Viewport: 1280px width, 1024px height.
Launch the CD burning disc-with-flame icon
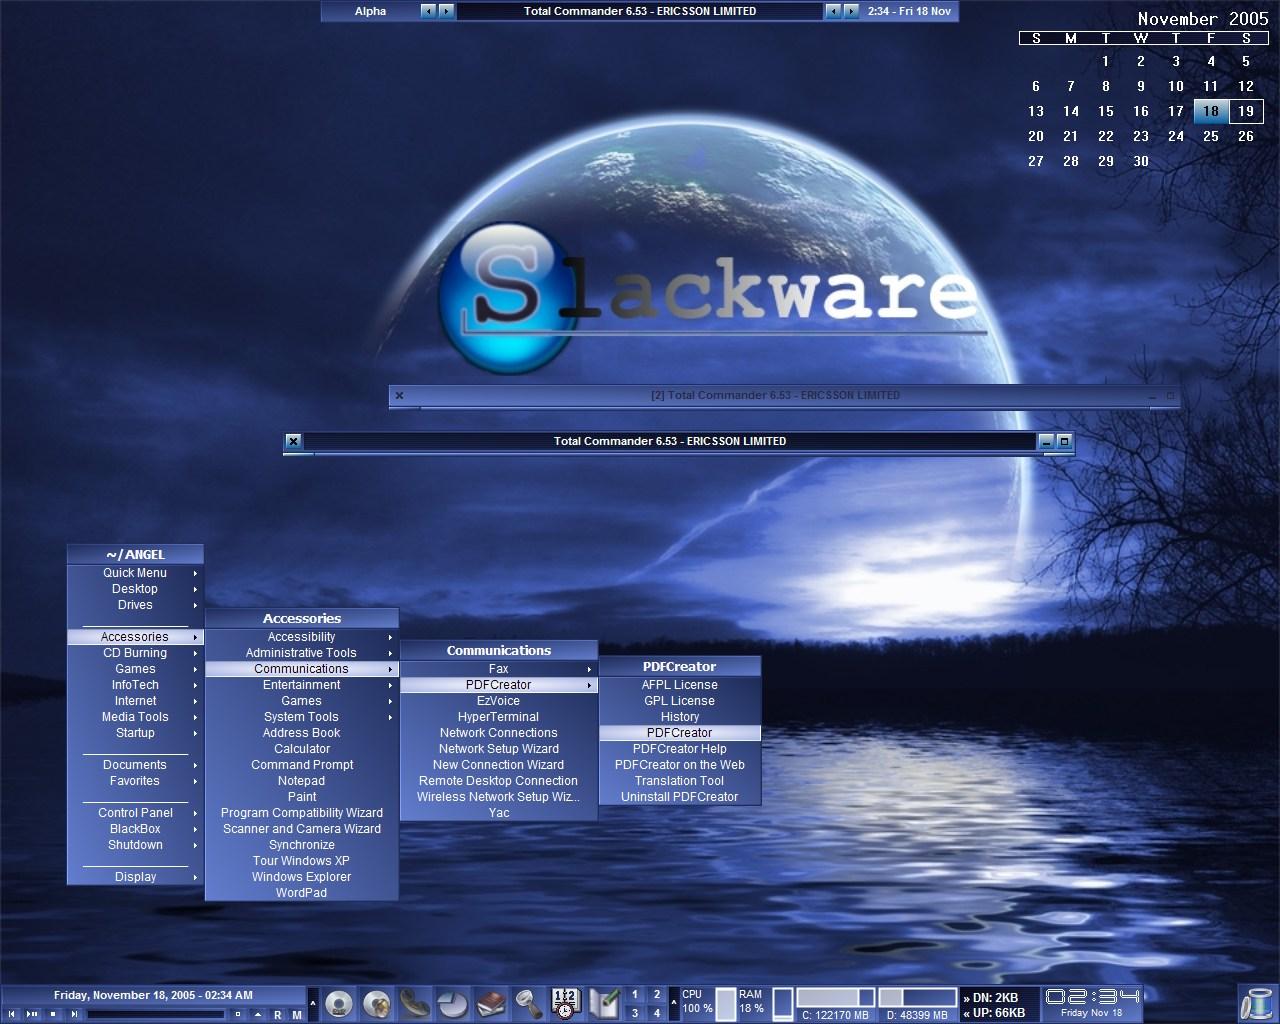[376, 1003]
